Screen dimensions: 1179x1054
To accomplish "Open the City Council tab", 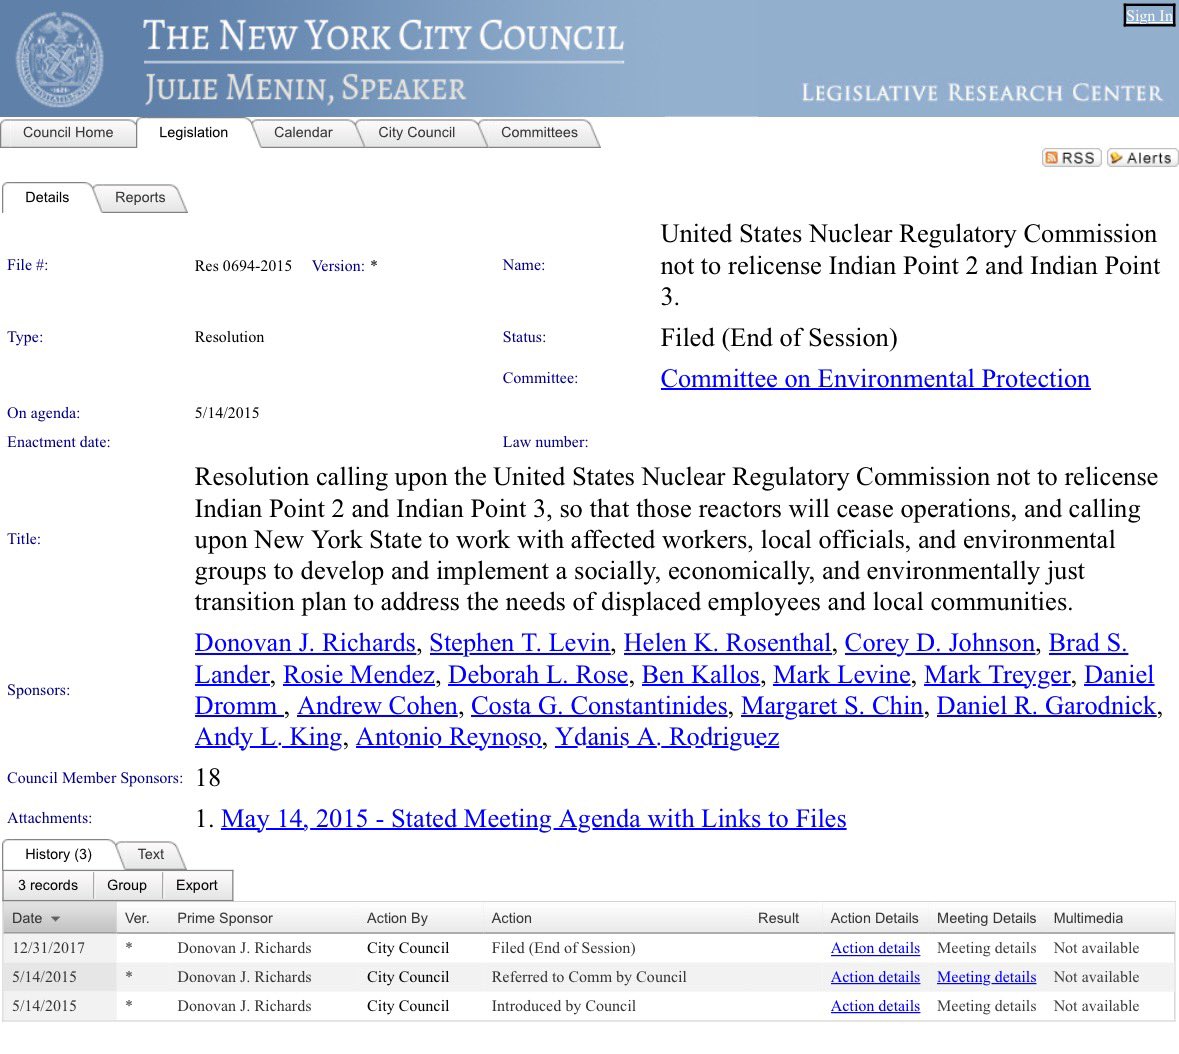I will [x=417, y=132].
